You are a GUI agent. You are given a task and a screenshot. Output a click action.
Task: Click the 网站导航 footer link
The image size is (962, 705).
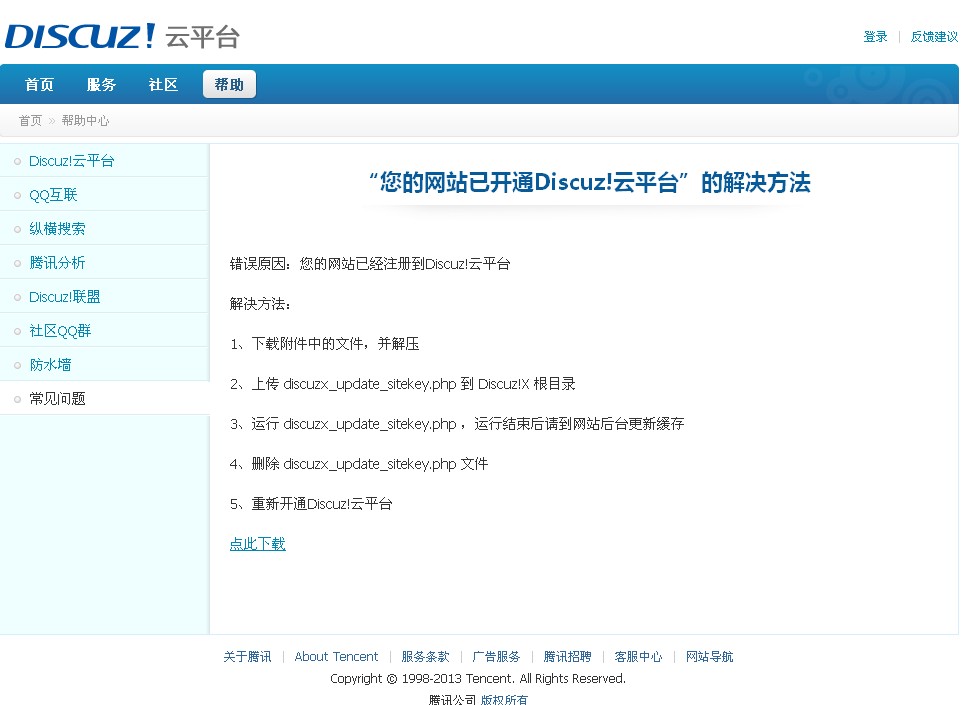pos(710,657)
